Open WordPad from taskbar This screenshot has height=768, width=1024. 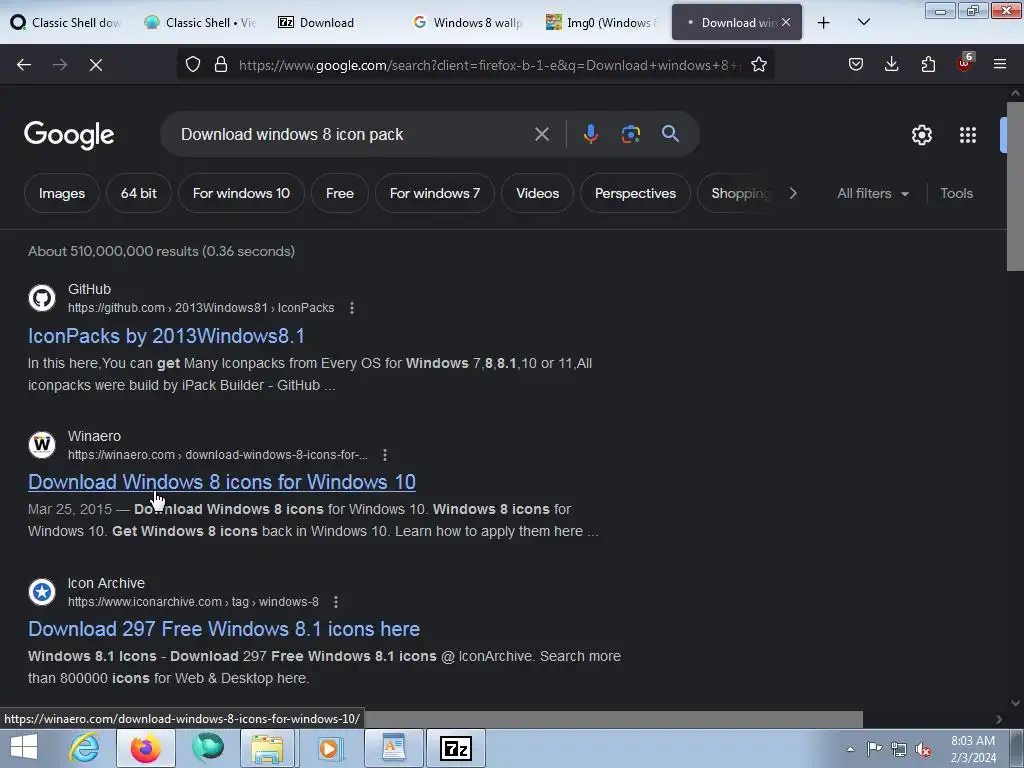(394, 748)
